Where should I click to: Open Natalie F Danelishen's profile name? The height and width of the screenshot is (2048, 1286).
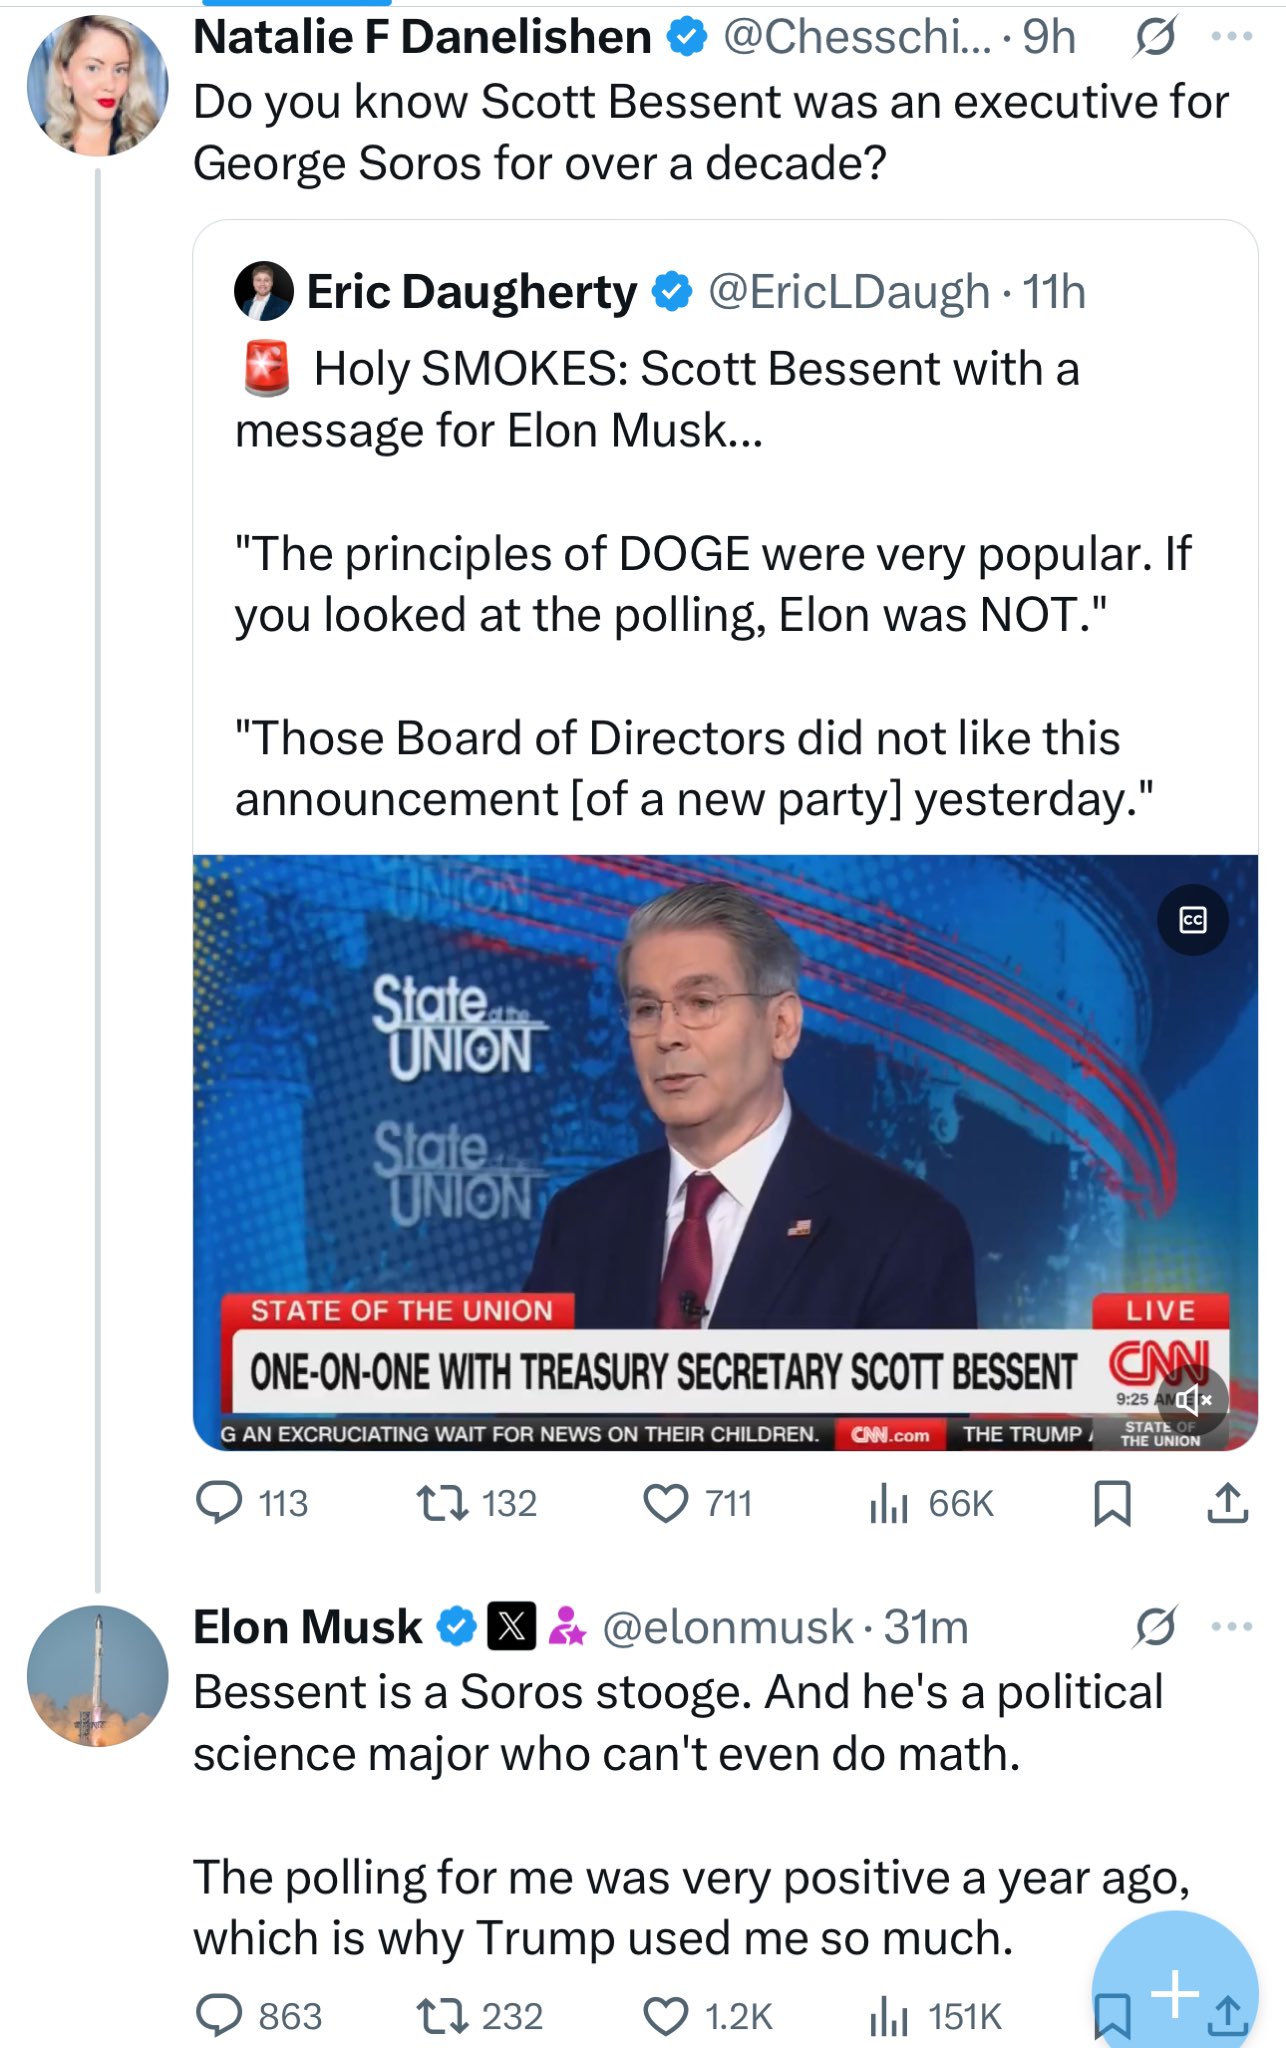point(422,38)
